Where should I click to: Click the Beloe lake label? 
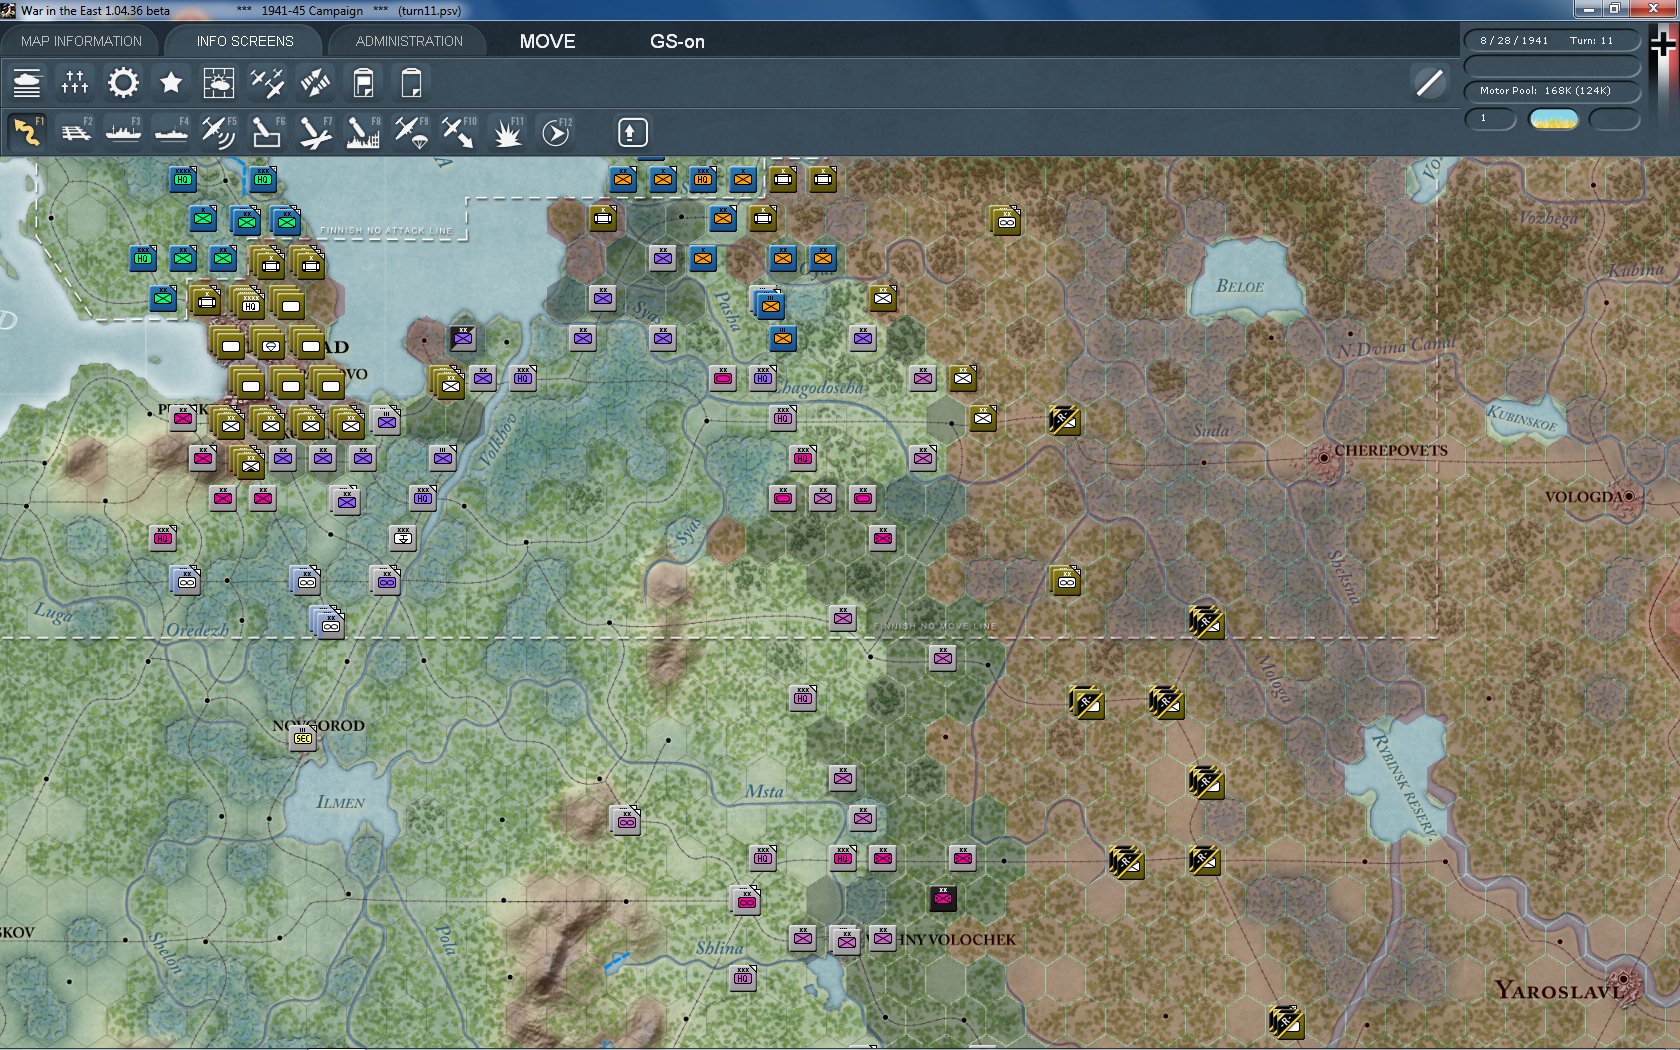[x=1240, y=286]
